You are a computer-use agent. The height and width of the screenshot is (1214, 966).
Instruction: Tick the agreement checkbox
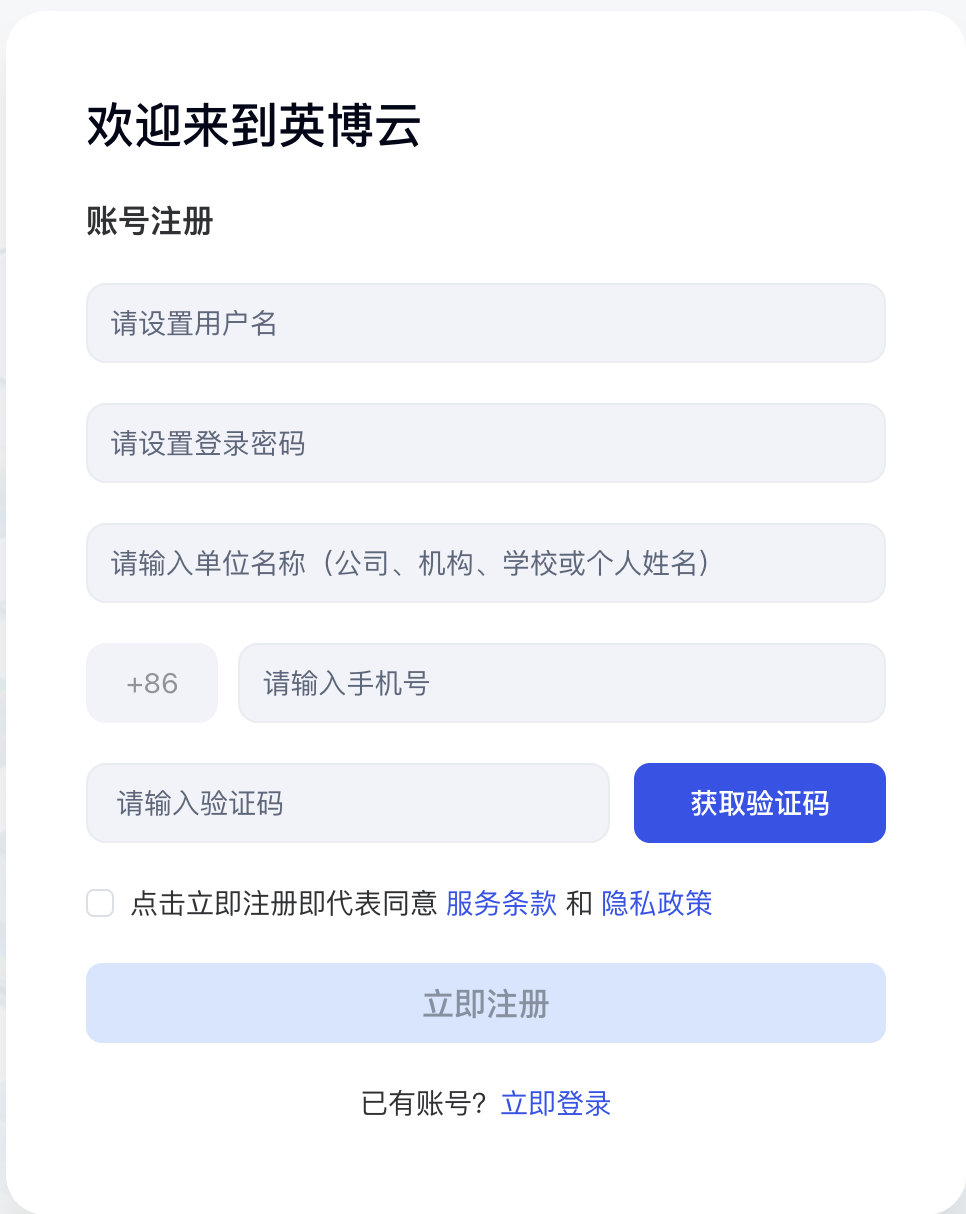coord(100,904)
